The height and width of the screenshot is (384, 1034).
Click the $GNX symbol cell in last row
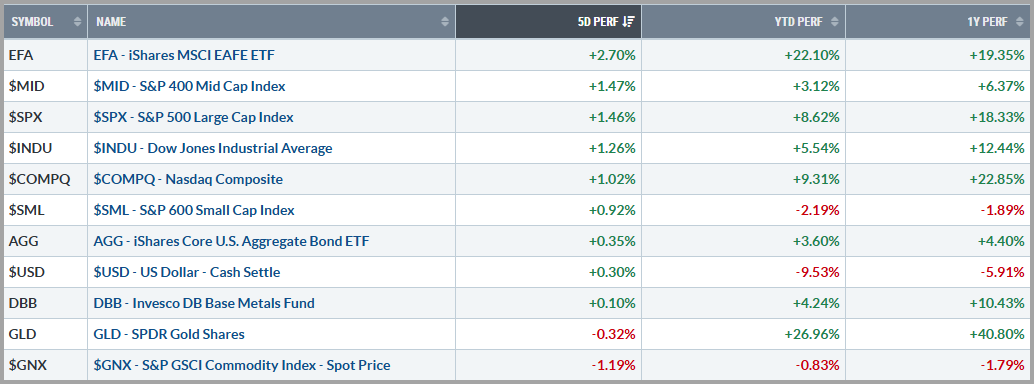point(46,365)
